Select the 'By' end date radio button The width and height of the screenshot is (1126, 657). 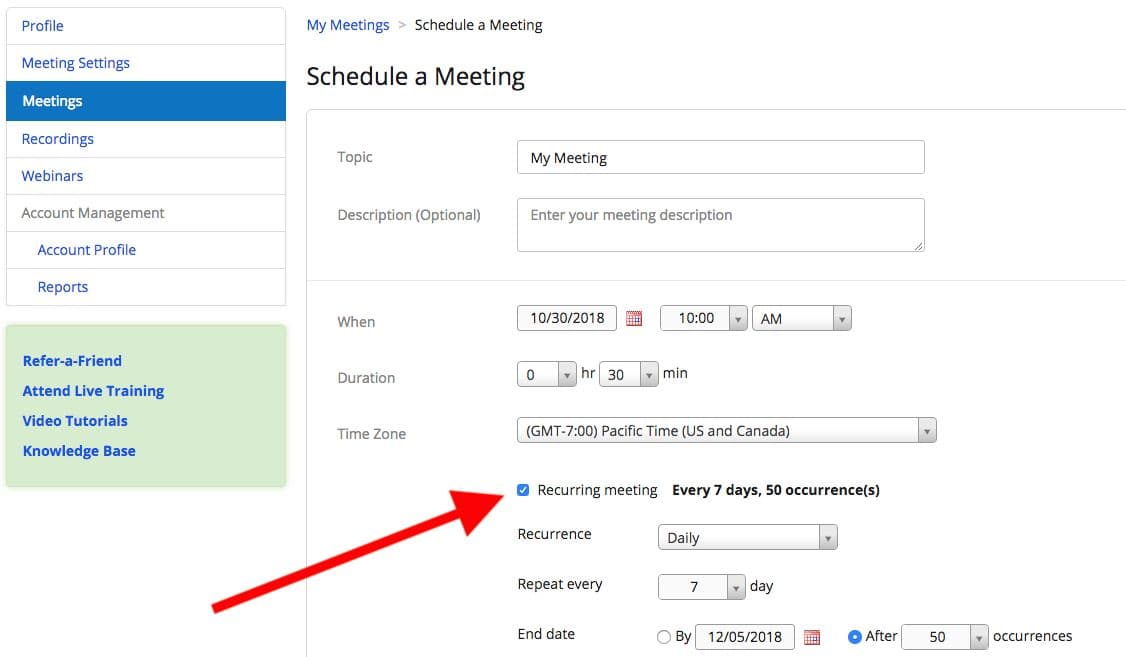click(x=664, y=637)
